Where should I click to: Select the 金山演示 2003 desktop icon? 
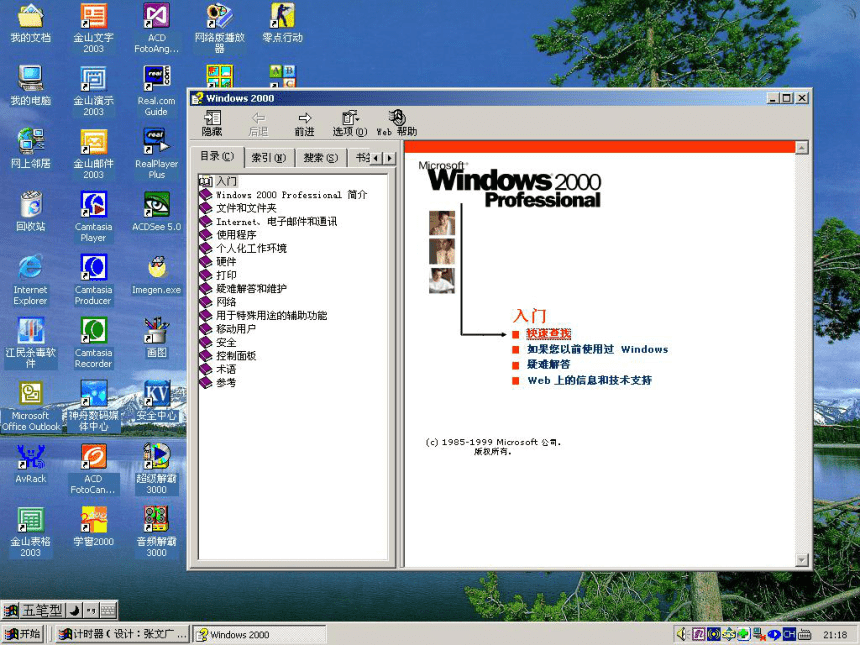[x=94, y=91]
